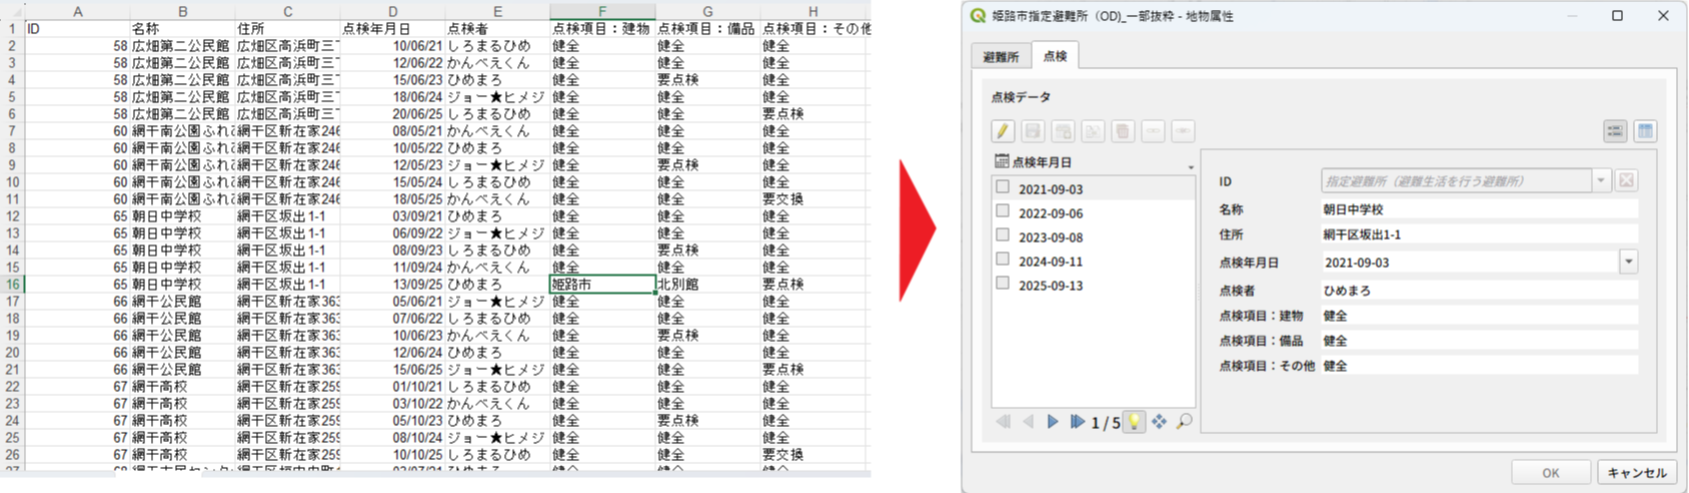
Task: Toggle the highlight current feature lightbulb
Action: point(1134,422)
